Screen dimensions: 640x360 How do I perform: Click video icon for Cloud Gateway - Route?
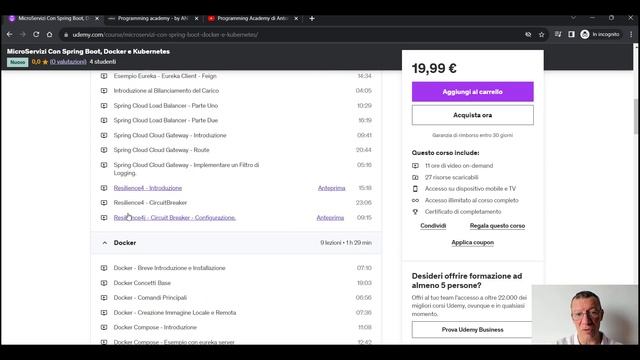(104, 150)
